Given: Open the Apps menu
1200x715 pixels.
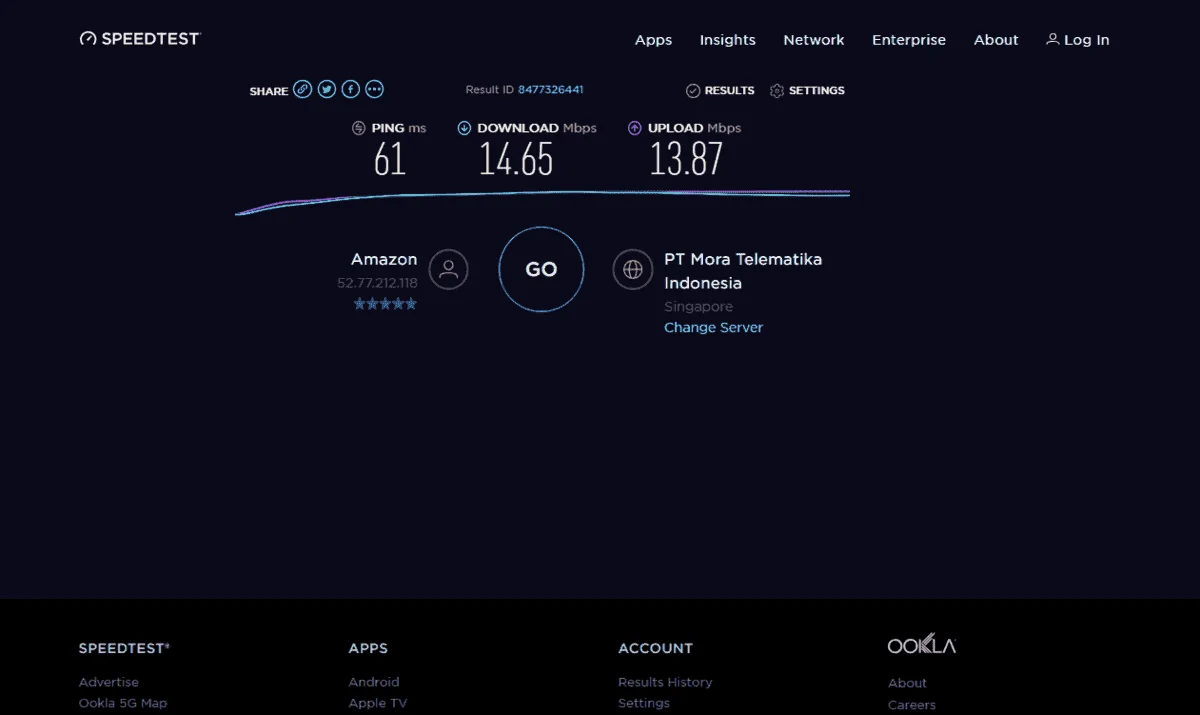Looking at the screenshot, I should point(653,40).
